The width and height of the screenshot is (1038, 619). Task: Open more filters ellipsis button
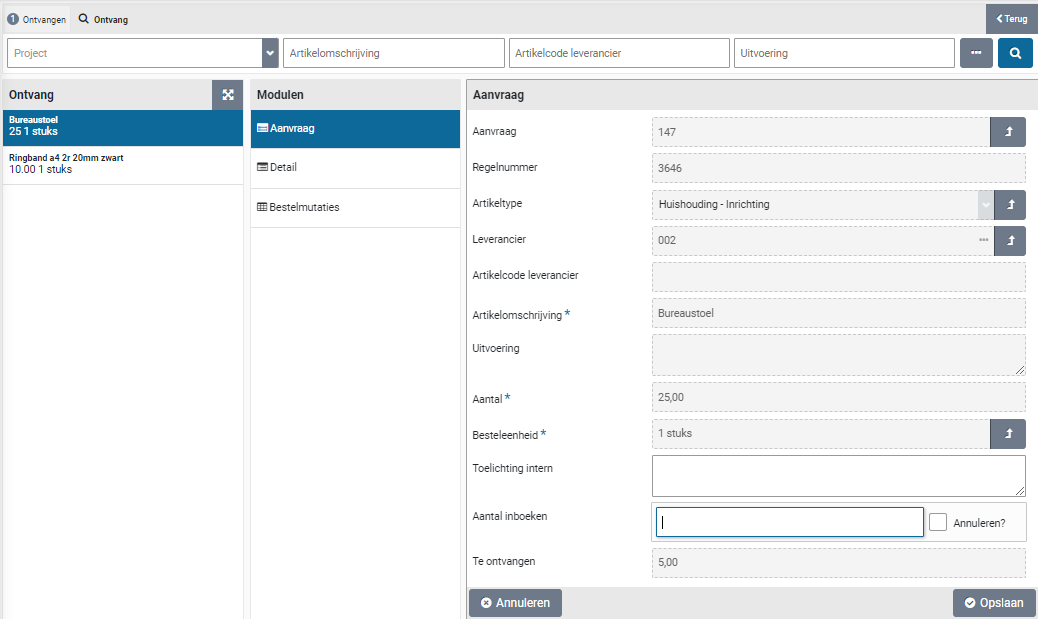click(x=976, y=53)
